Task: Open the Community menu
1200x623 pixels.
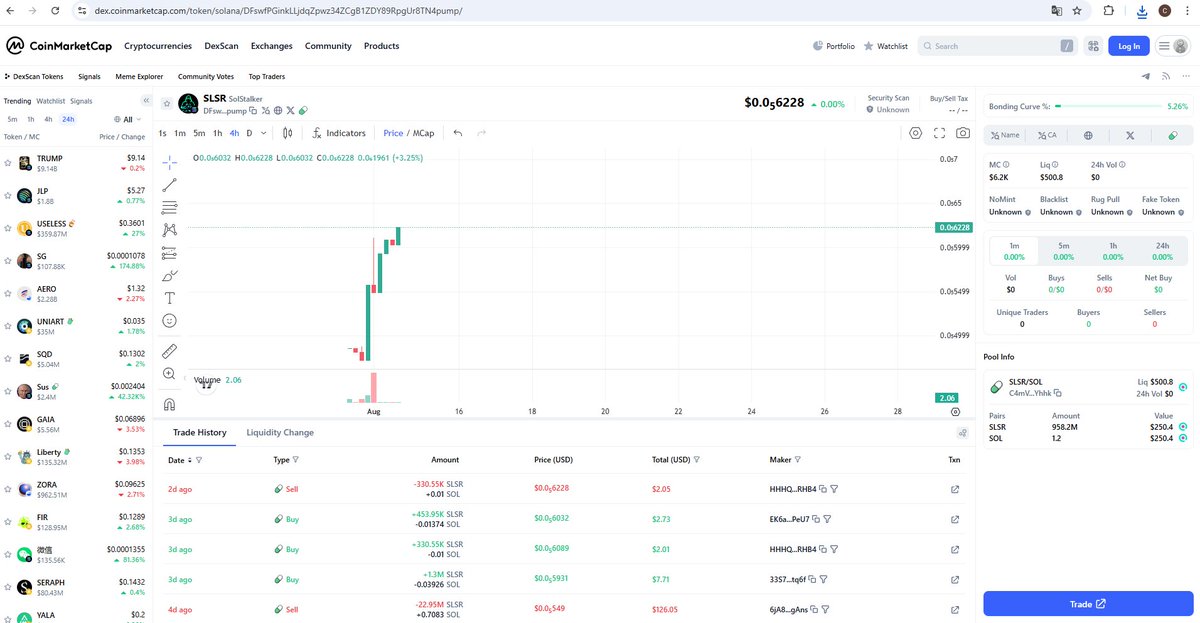Action: [328, 46]
